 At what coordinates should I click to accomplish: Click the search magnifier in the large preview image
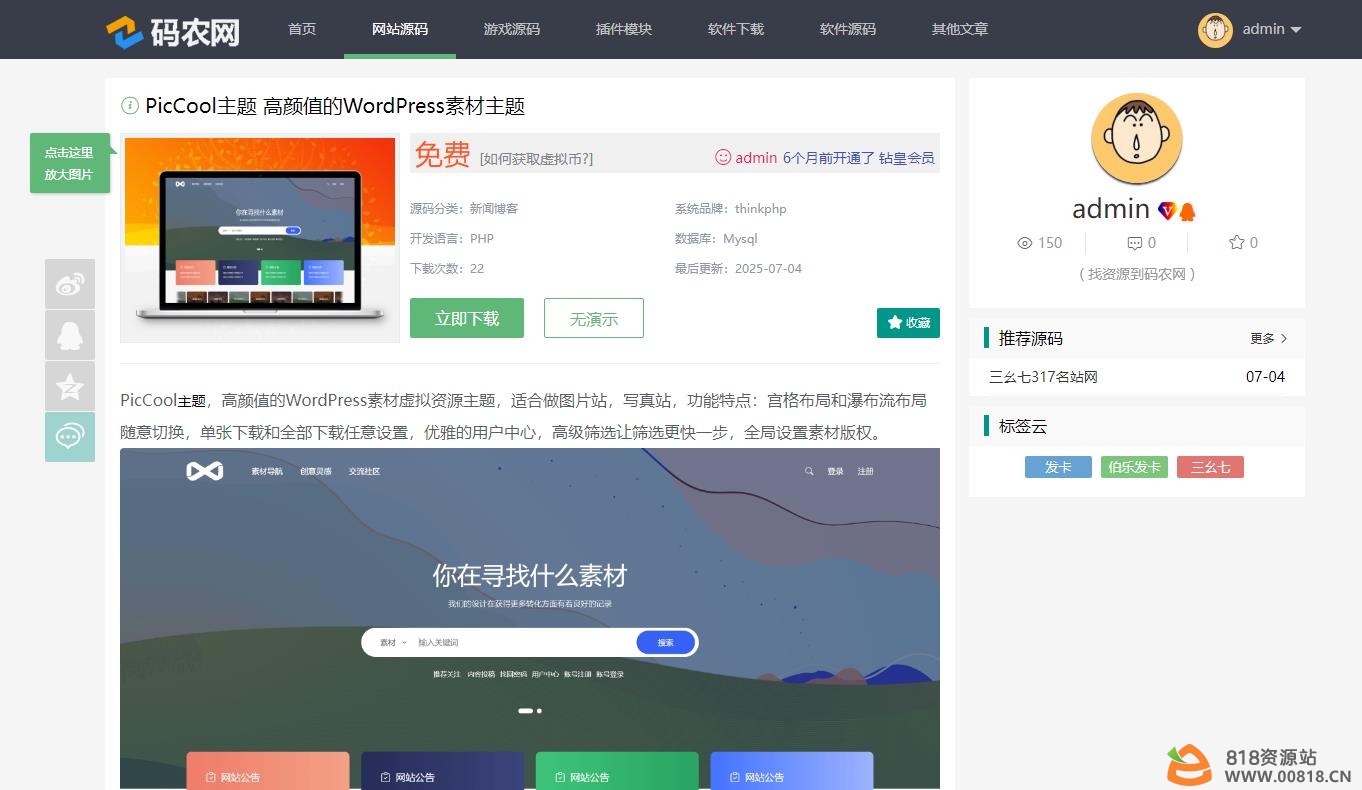(809, 471)
